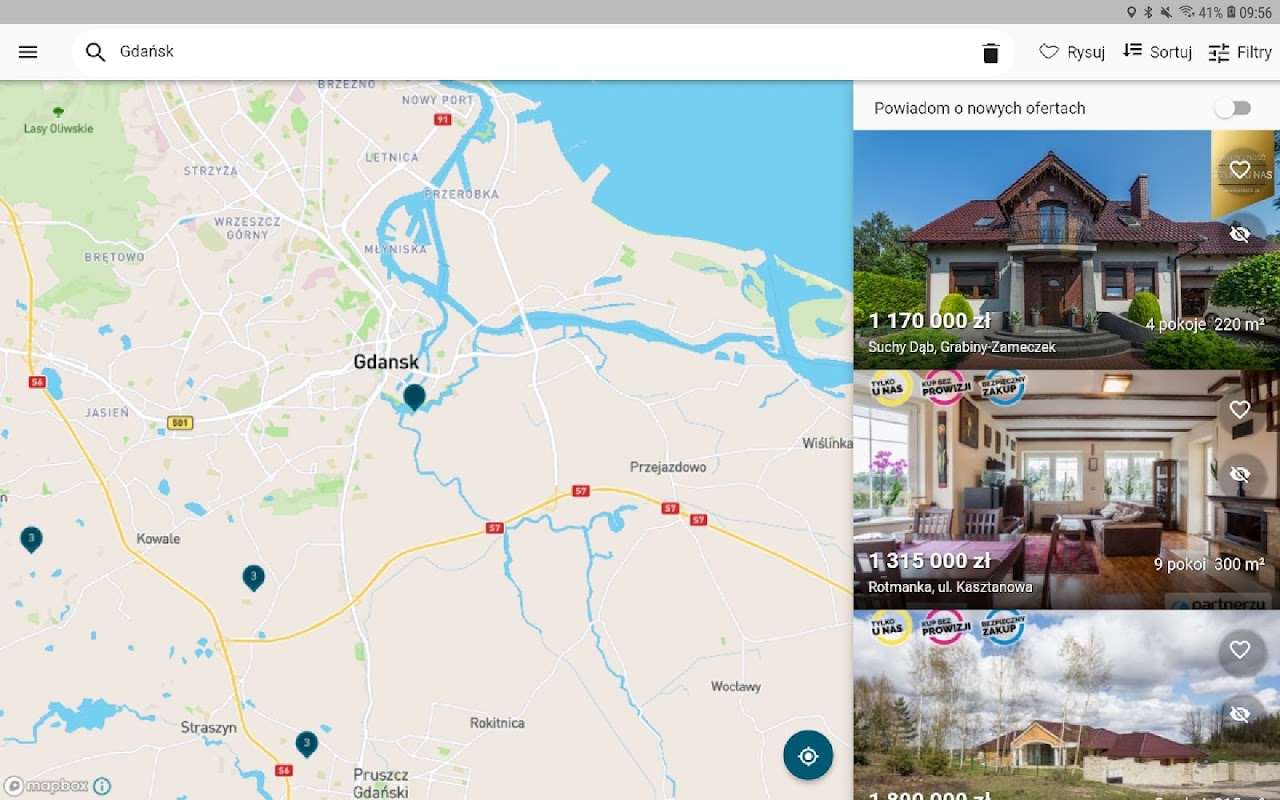The height and width of the screenshot is (800, 1280).
Task: Click the cluster pin 3 near Kowale
Action: click(254, 577)
